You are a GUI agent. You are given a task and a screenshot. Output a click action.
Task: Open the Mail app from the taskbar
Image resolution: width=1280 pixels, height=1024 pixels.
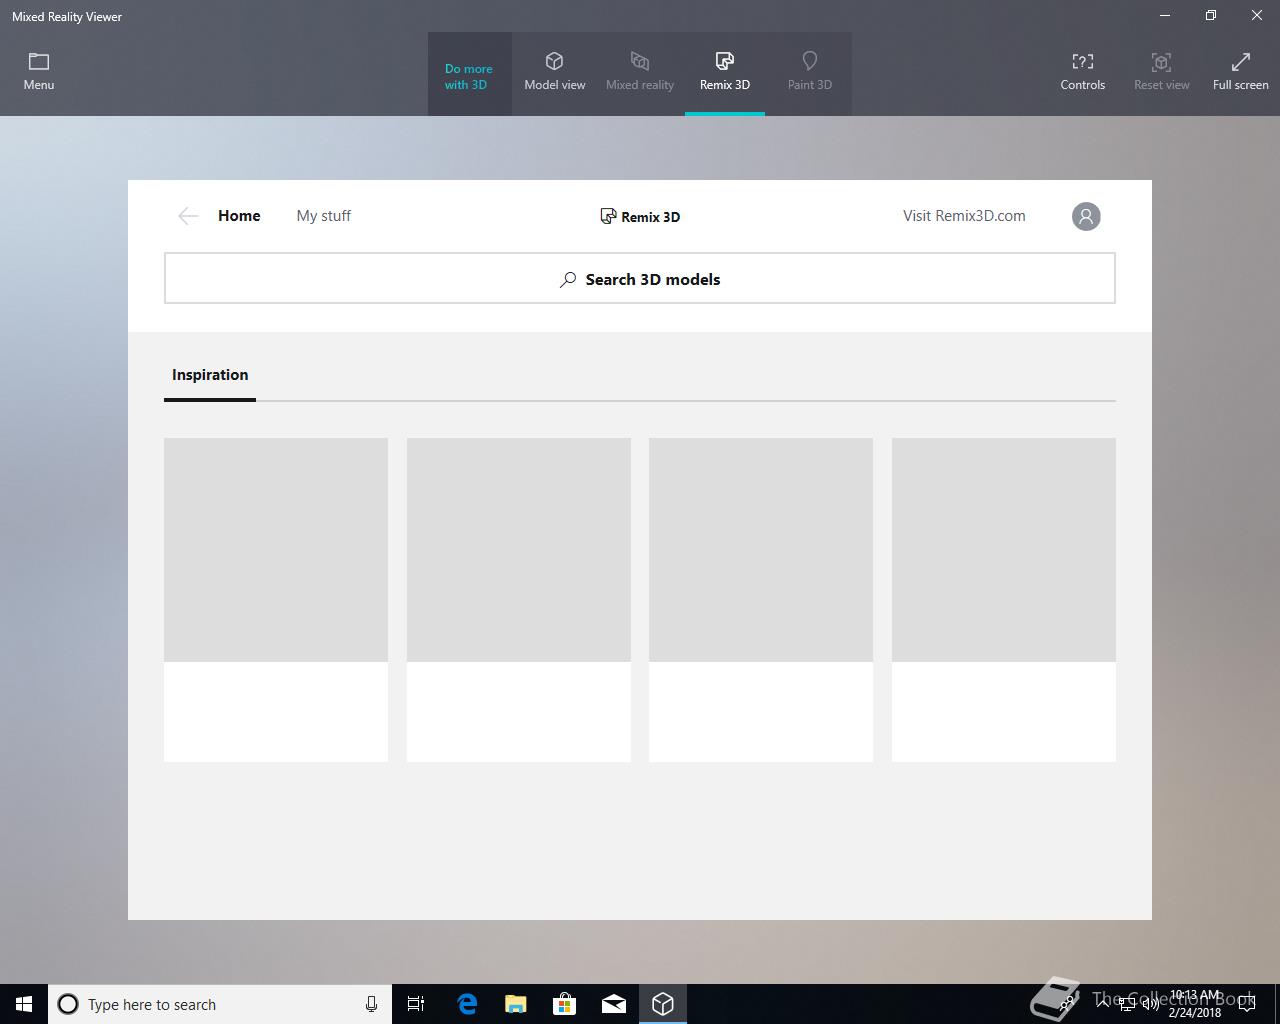(614, 1004)
